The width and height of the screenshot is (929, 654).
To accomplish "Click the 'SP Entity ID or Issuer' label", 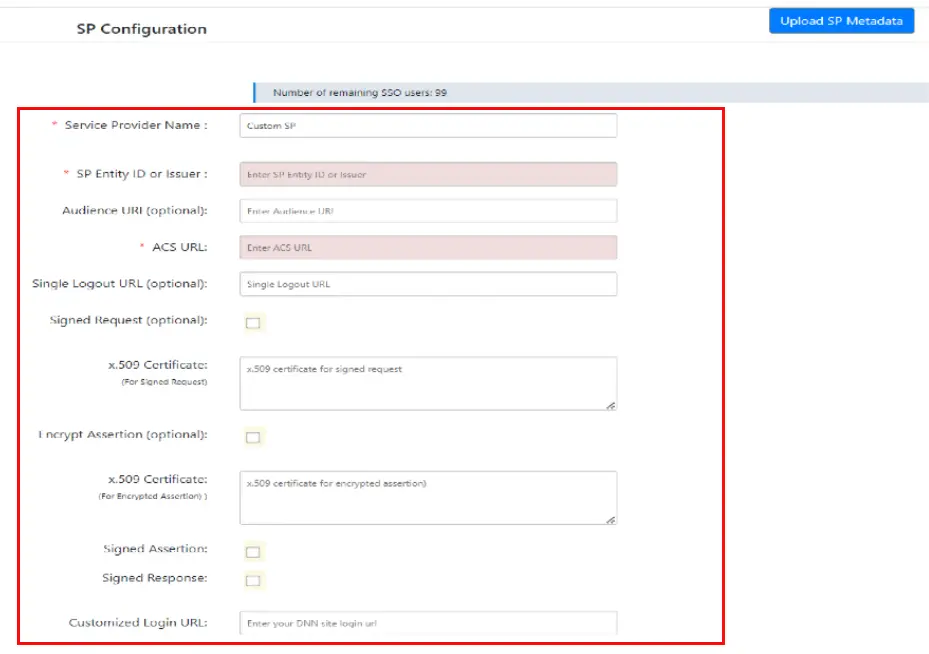I will (x=142, y=174).
